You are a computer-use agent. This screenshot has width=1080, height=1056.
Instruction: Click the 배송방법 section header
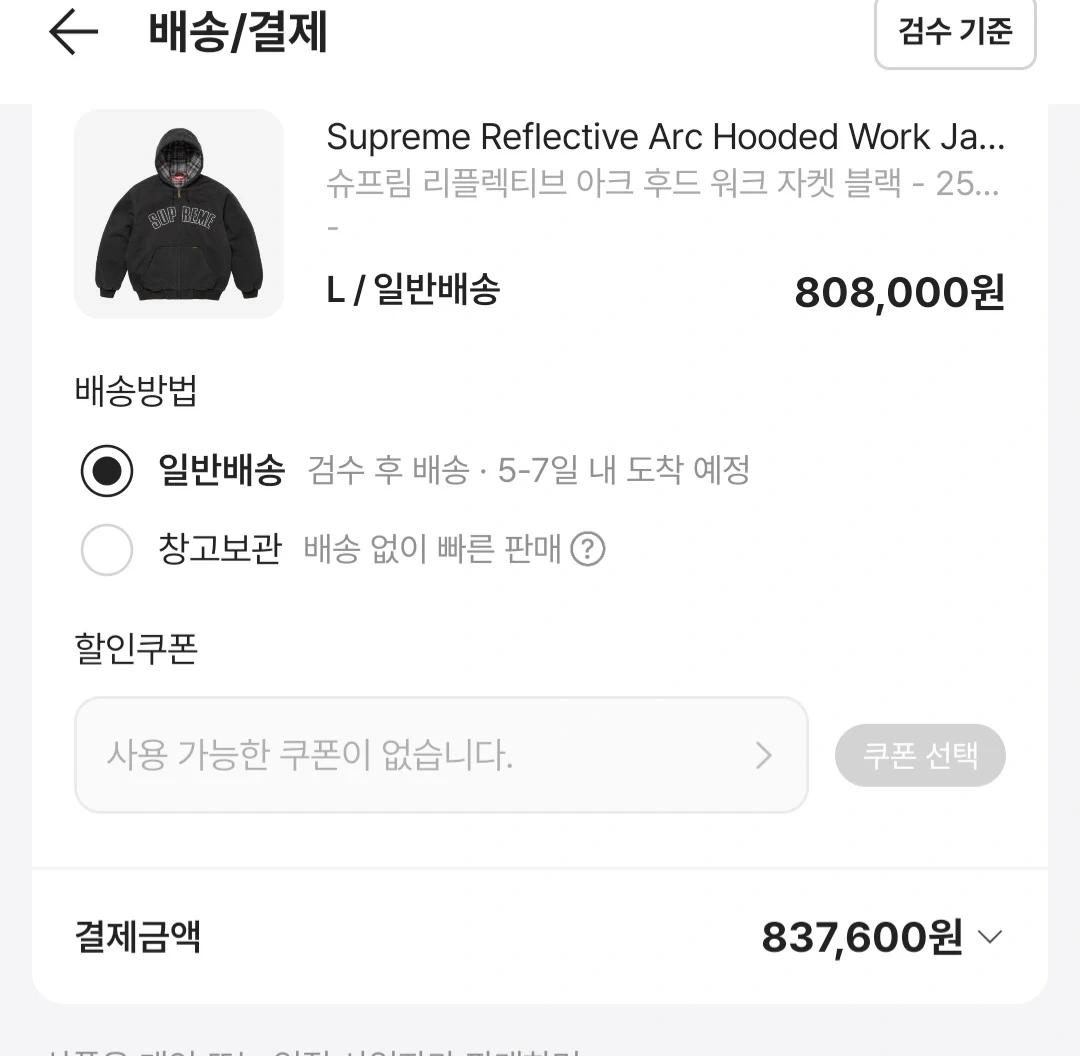click(x=137, y=392)
